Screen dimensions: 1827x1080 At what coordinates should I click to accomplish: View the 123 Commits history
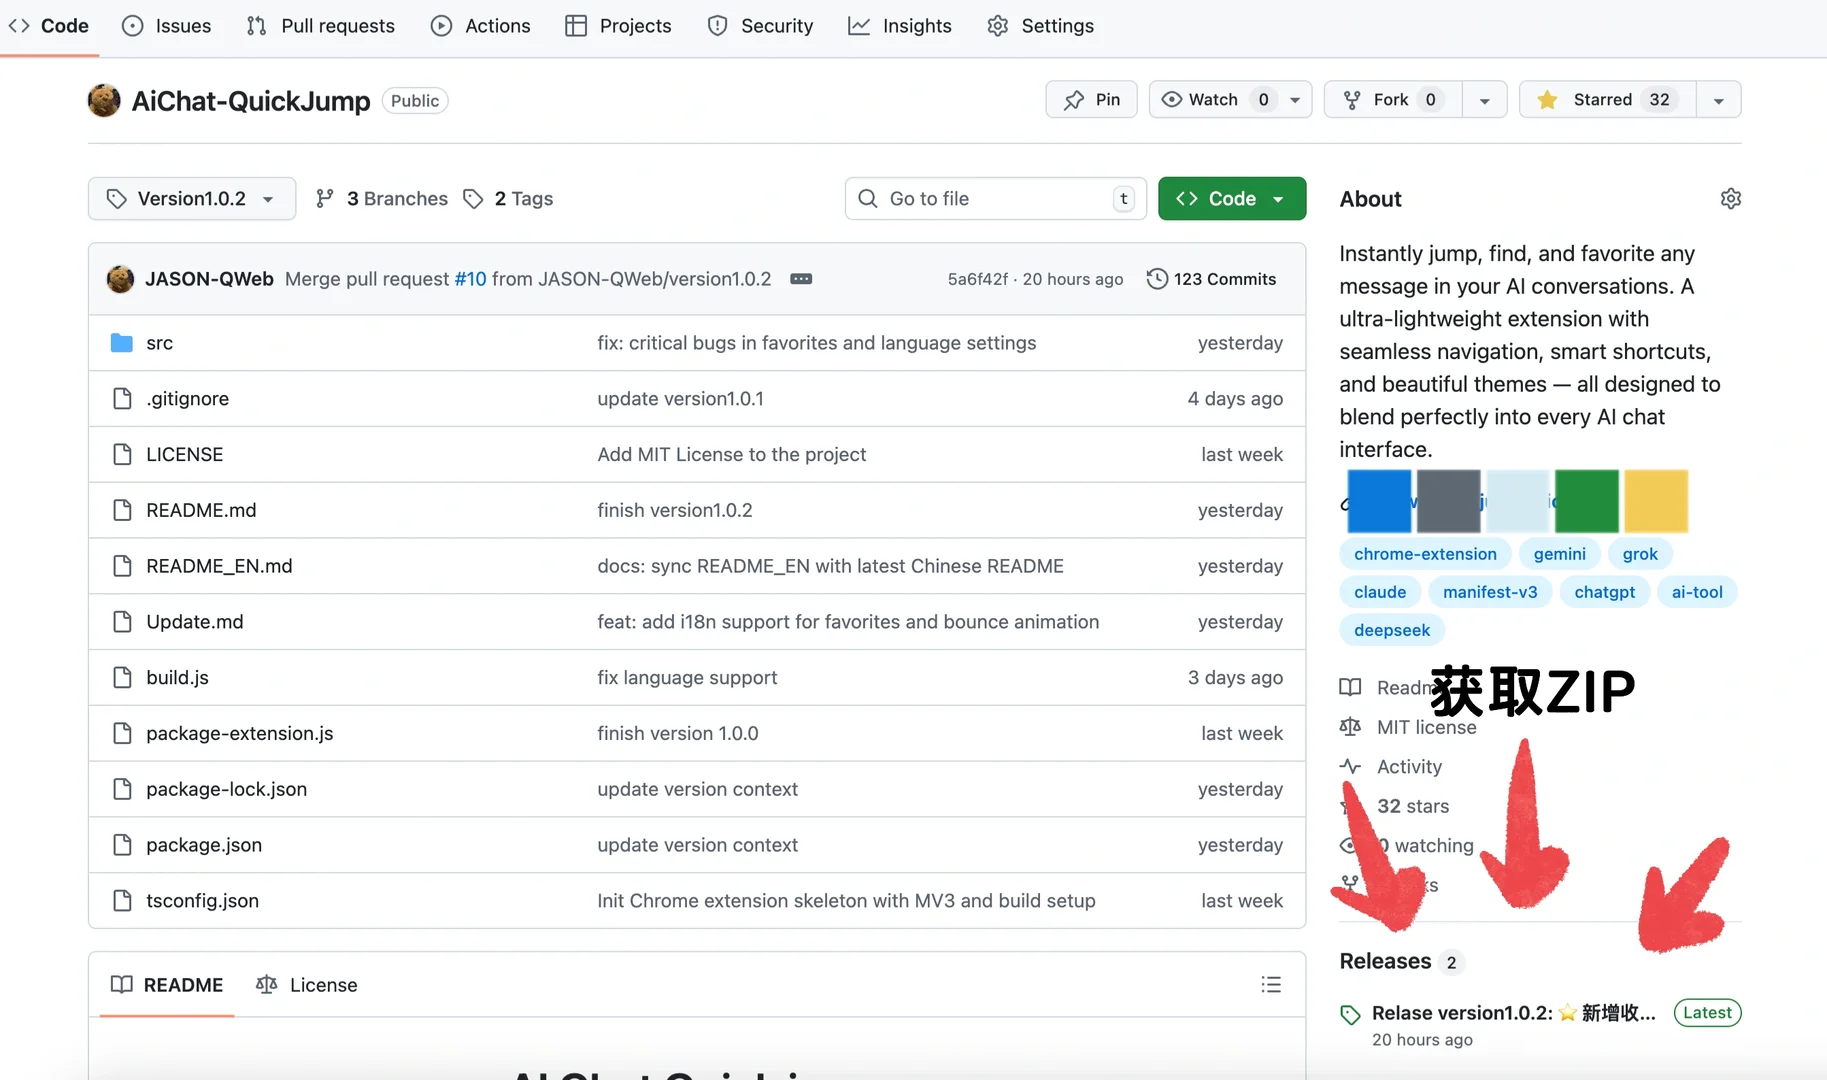1211,279
